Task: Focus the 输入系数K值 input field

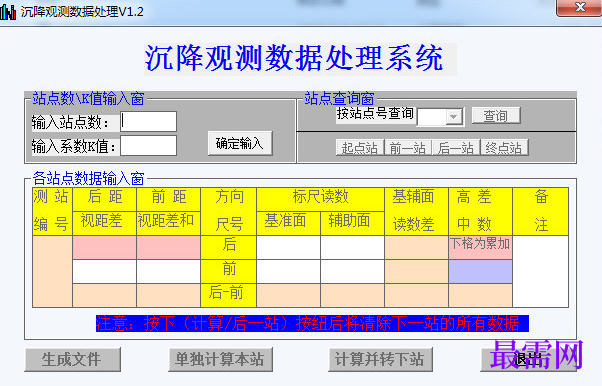Action: (149, 146)
